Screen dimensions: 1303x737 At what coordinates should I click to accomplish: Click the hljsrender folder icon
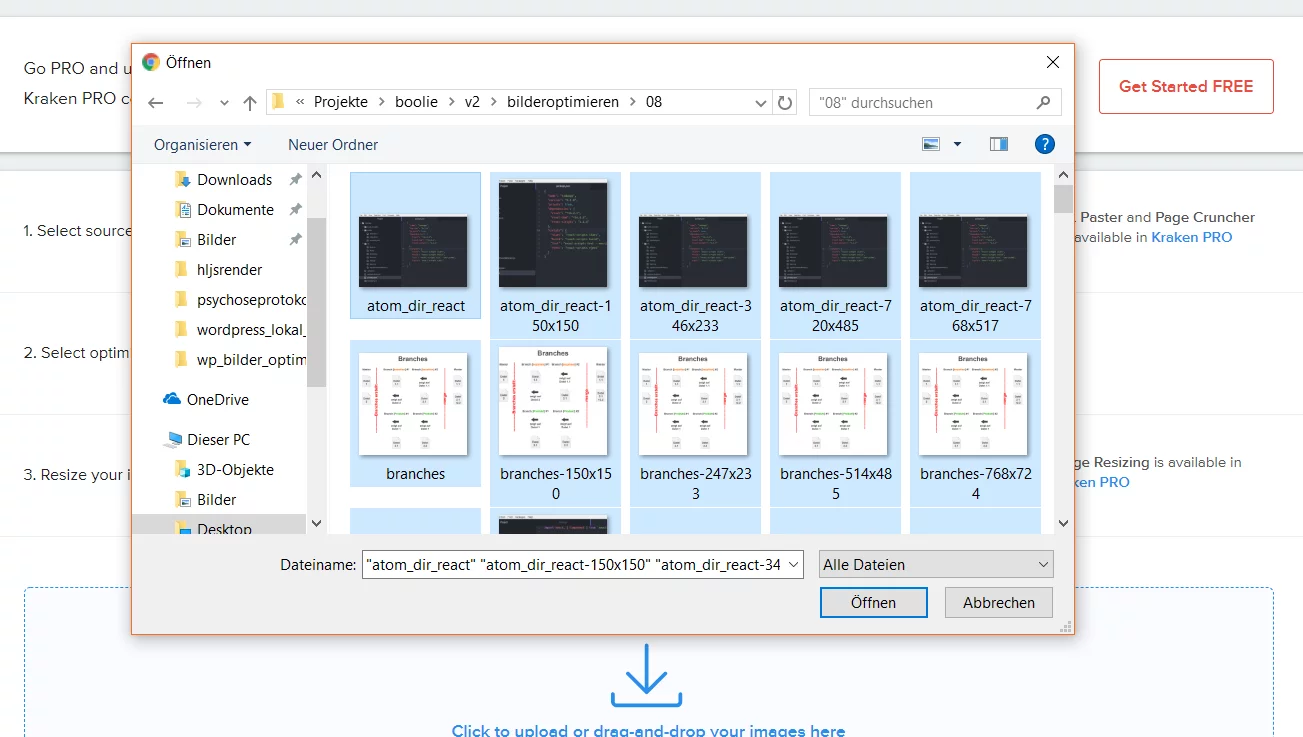(x=182, y=270)
